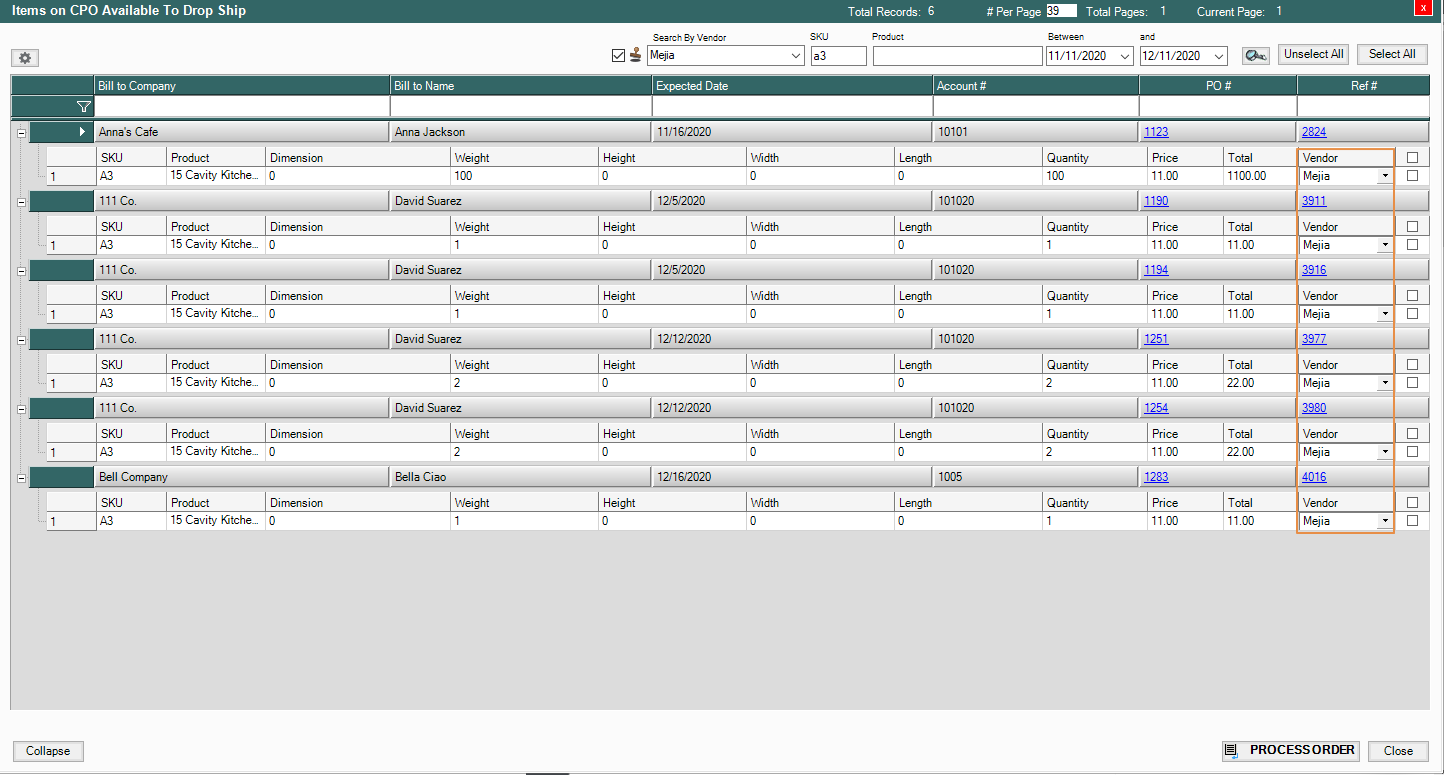
Task: Collapse the Anna's Cafe row group
Action: [x=21, y=132]
